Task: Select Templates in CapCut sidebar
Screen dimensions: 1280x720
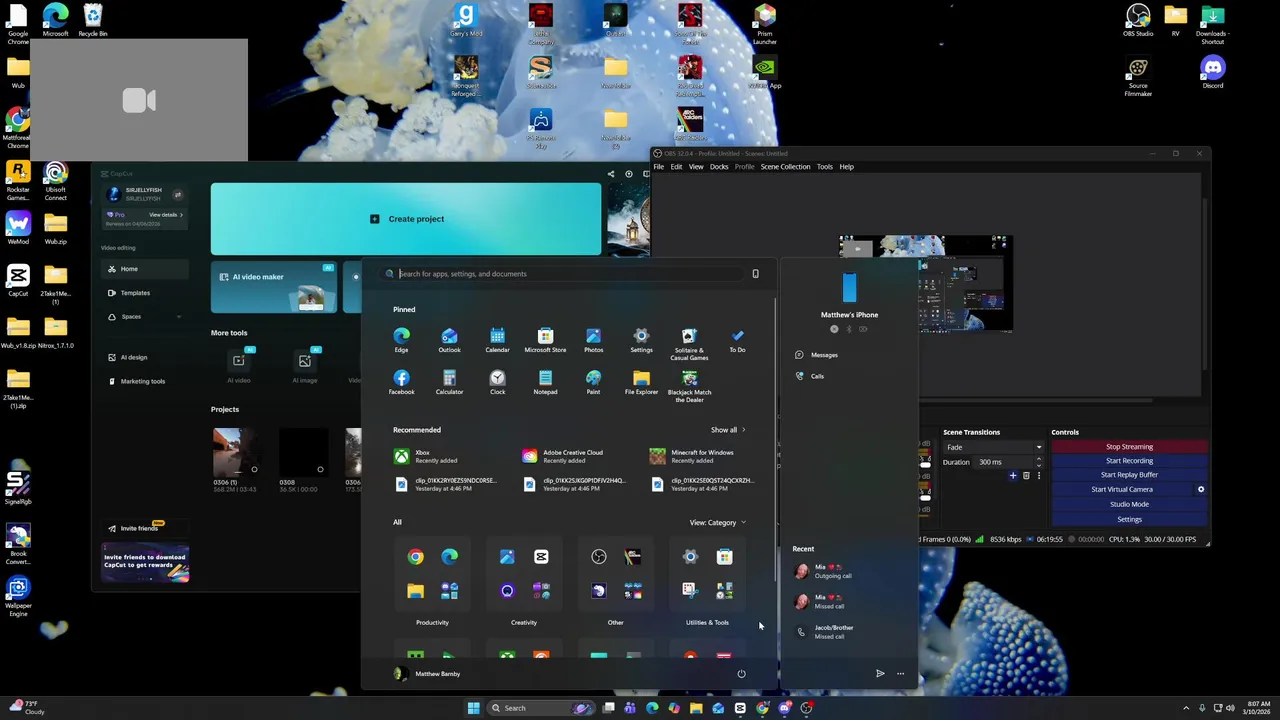Action: (144, 293)
